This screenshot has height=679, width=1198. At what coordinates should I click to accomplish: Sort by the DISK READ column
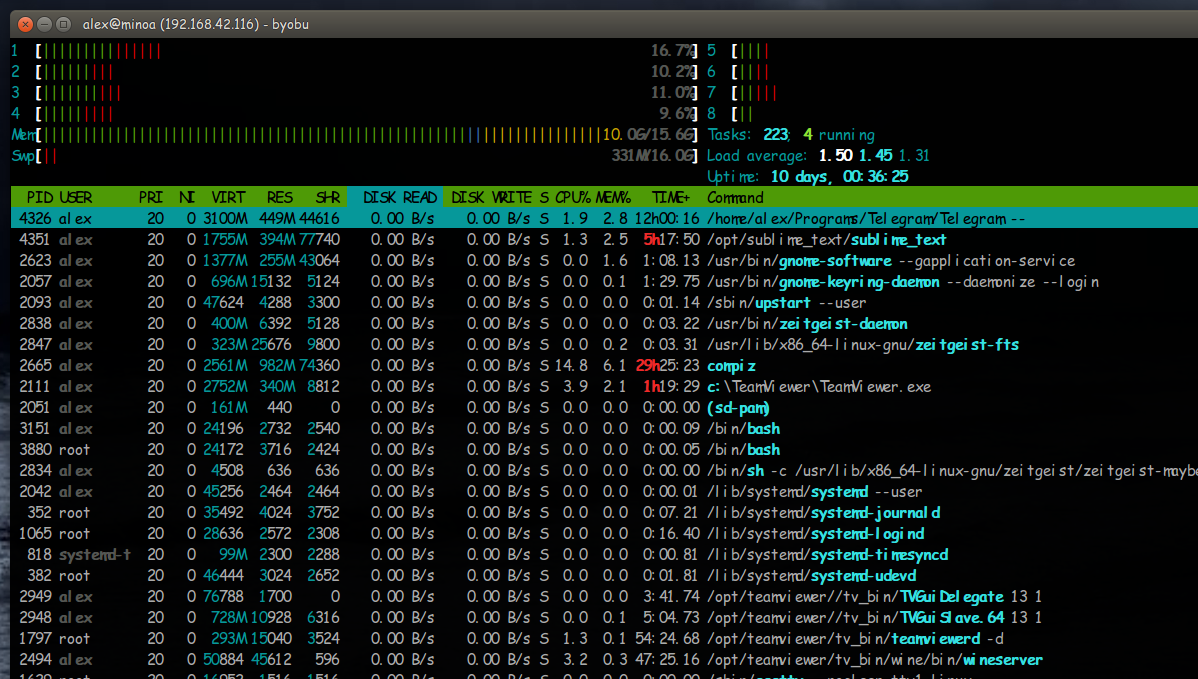pyautogui.click(x=399, y=198)
